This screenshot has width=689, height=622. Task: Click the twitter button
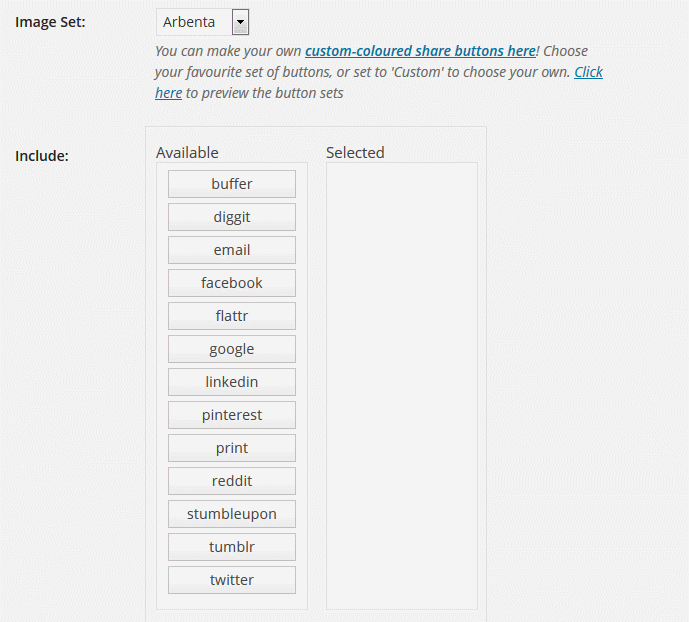(232, 580)
